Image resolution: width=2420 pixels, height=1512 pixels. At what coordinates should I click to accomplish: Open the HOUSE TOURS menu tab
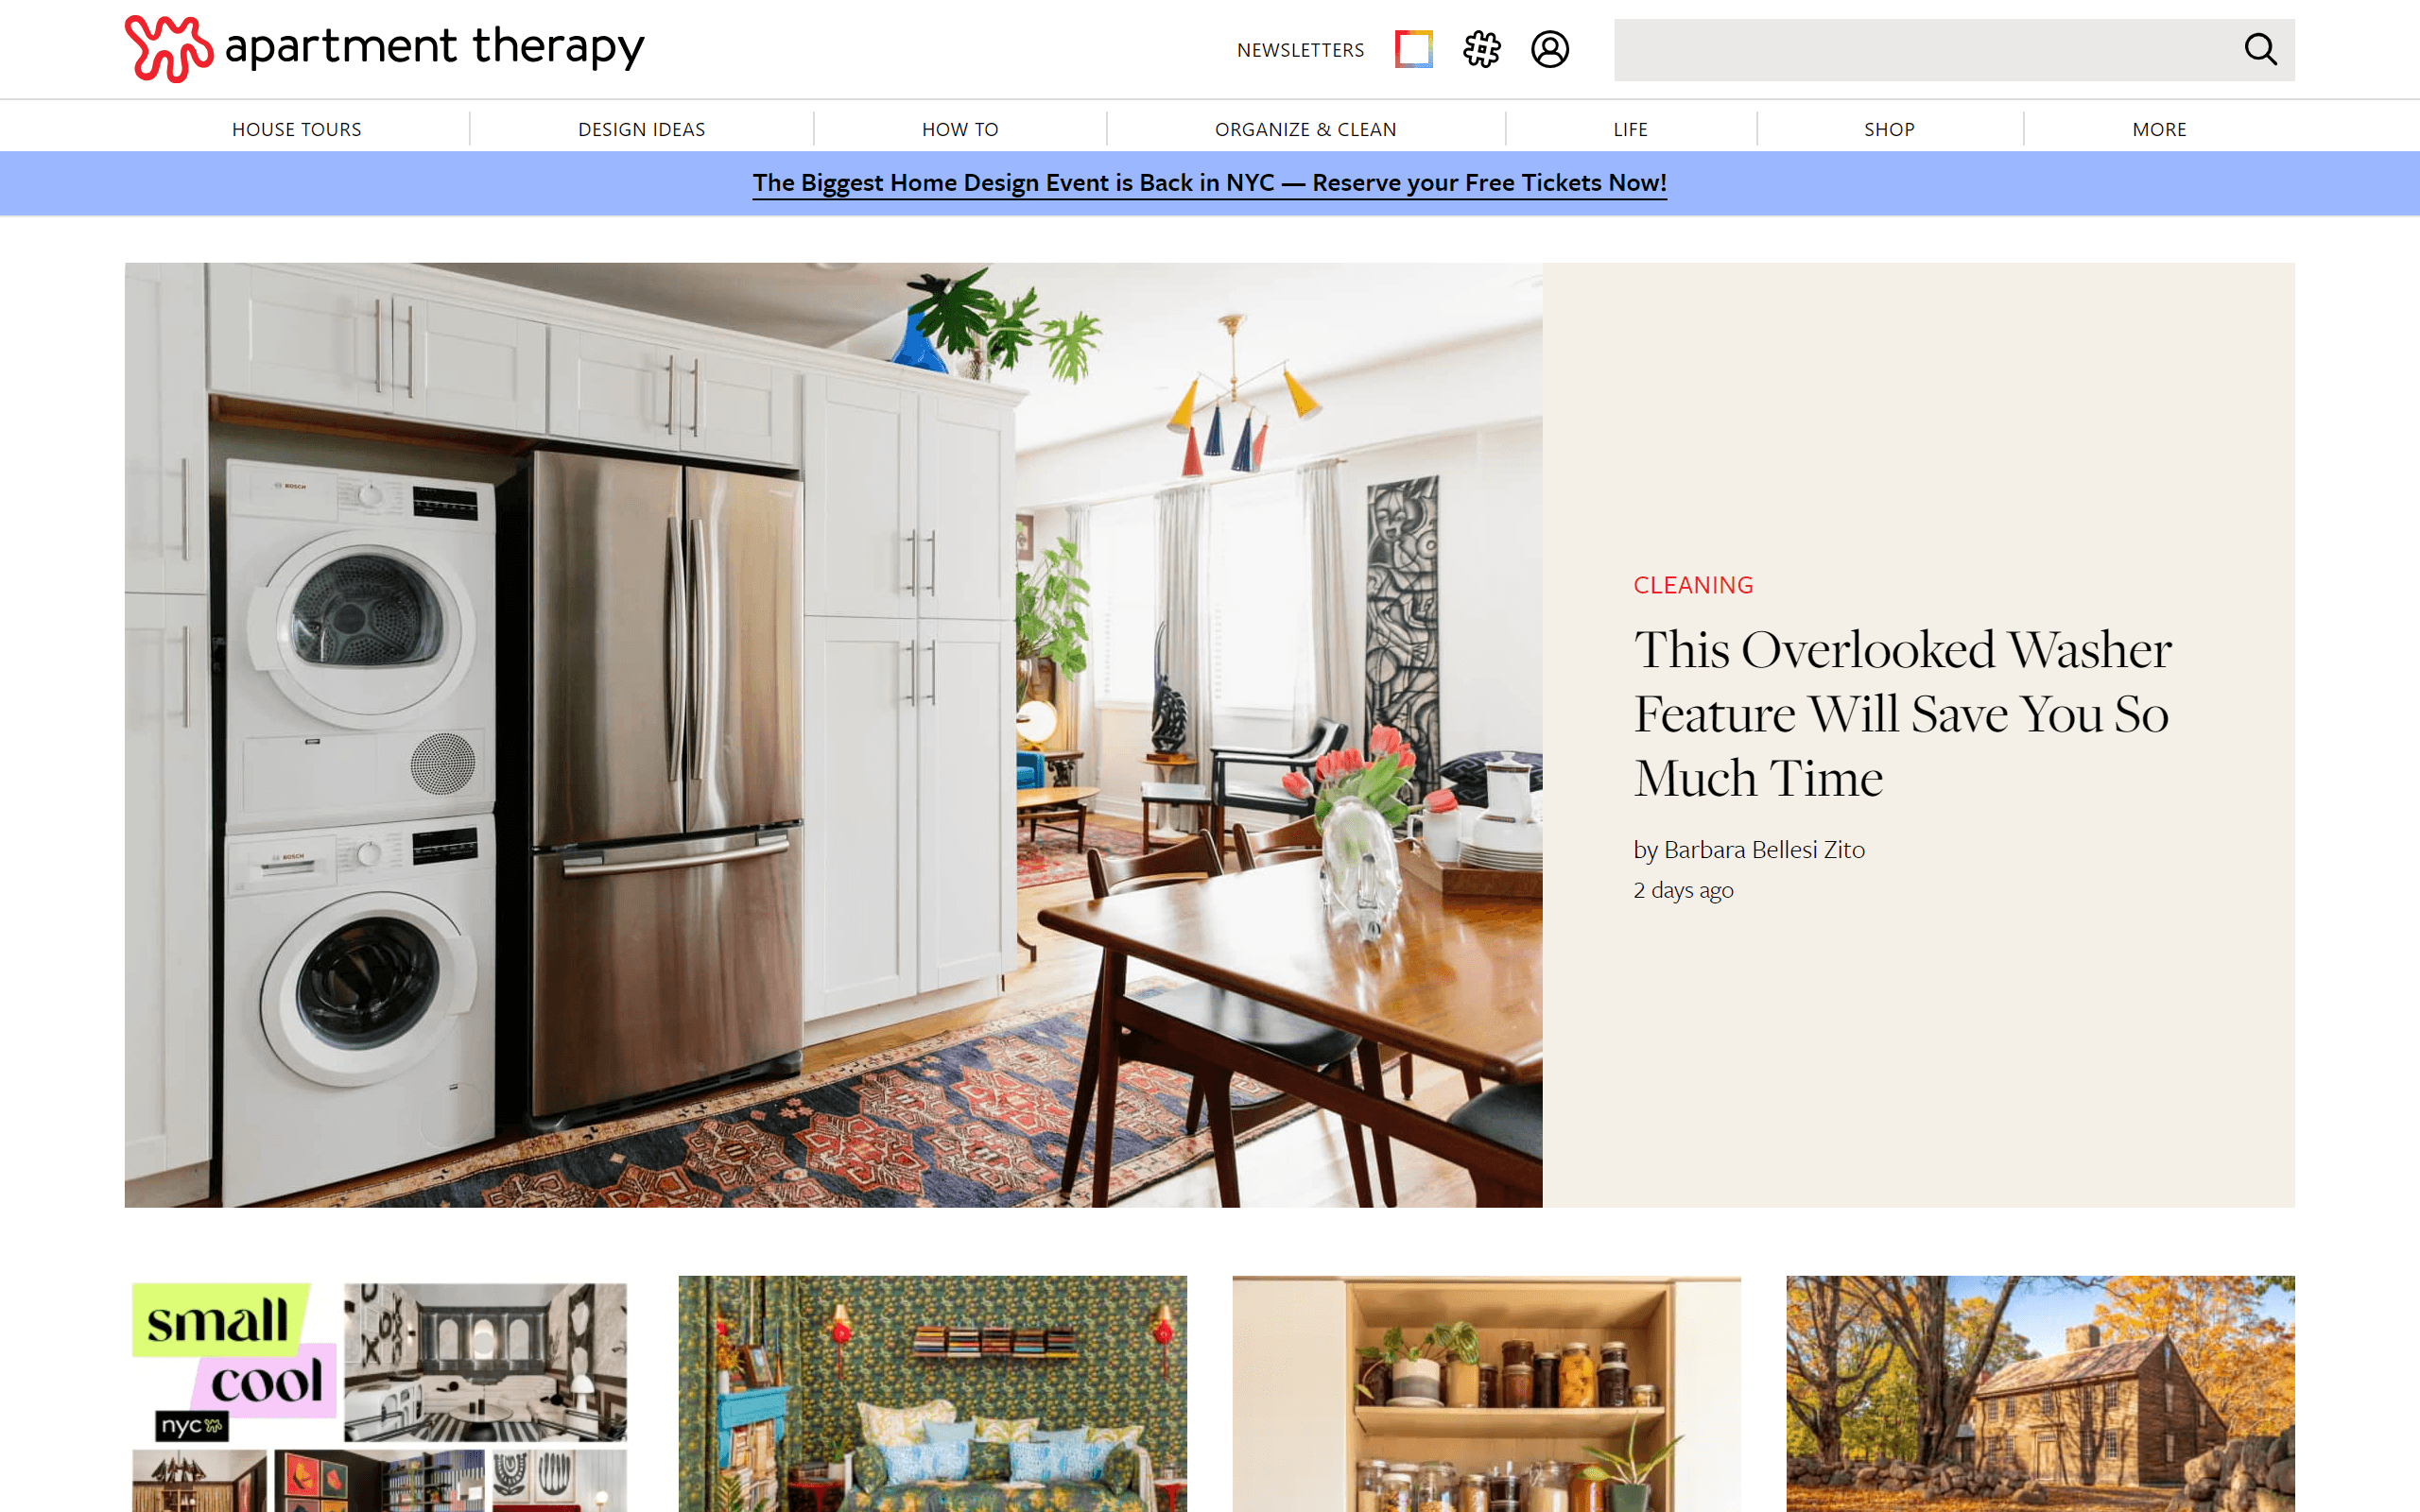coord(296,128)
